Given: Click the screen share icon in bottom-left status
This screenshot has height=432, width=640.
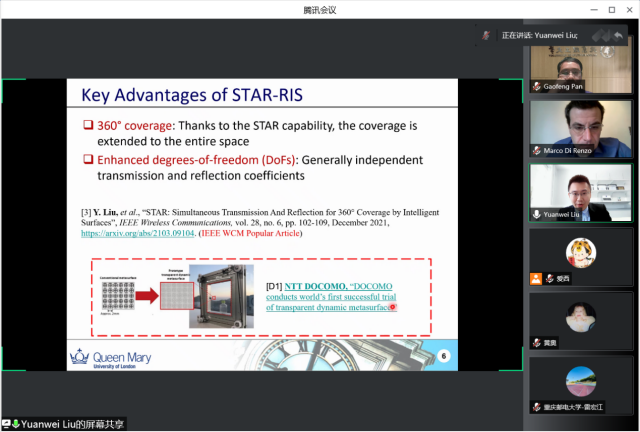Looking at the screenshot, I should click(x=11, y=424).
